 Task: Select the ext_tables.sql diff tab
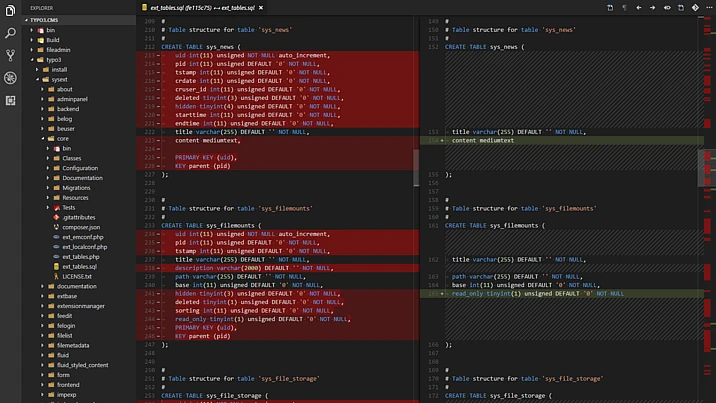click(198, 7)
